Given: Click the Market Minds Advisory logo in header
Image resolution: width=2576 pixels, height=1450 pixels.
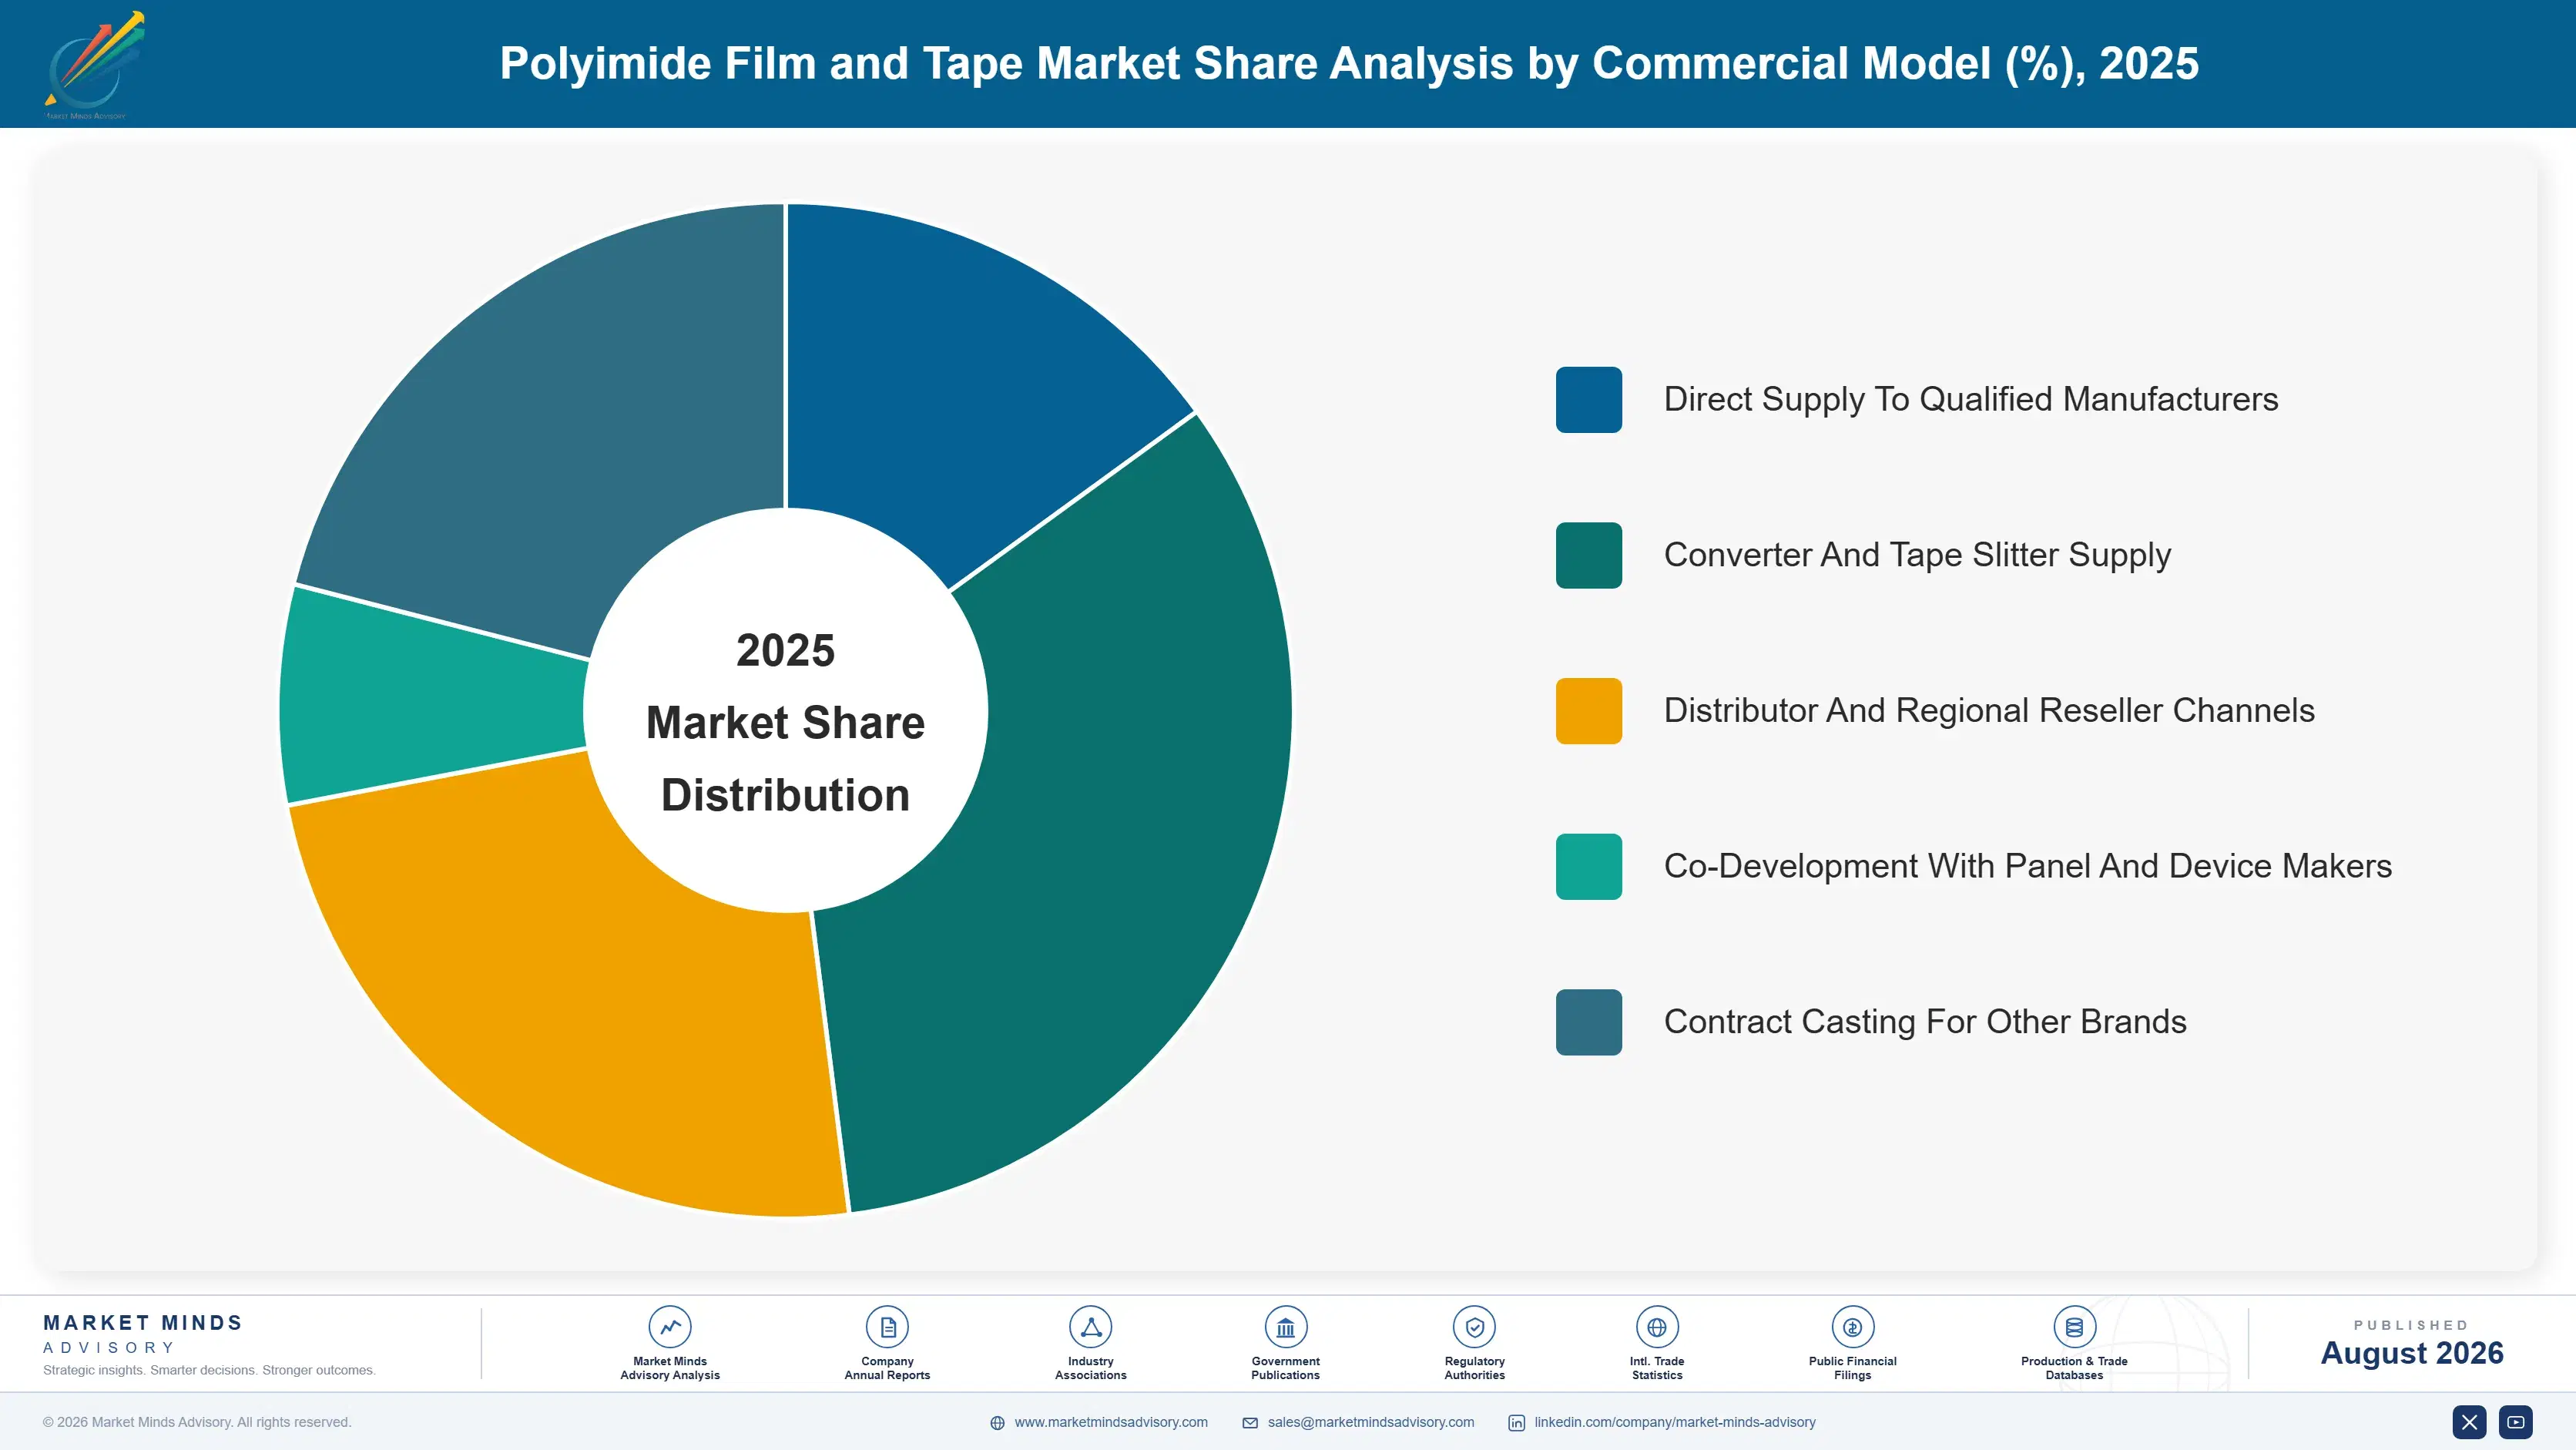Looking at the screenshot, I should tap(95, 65).
